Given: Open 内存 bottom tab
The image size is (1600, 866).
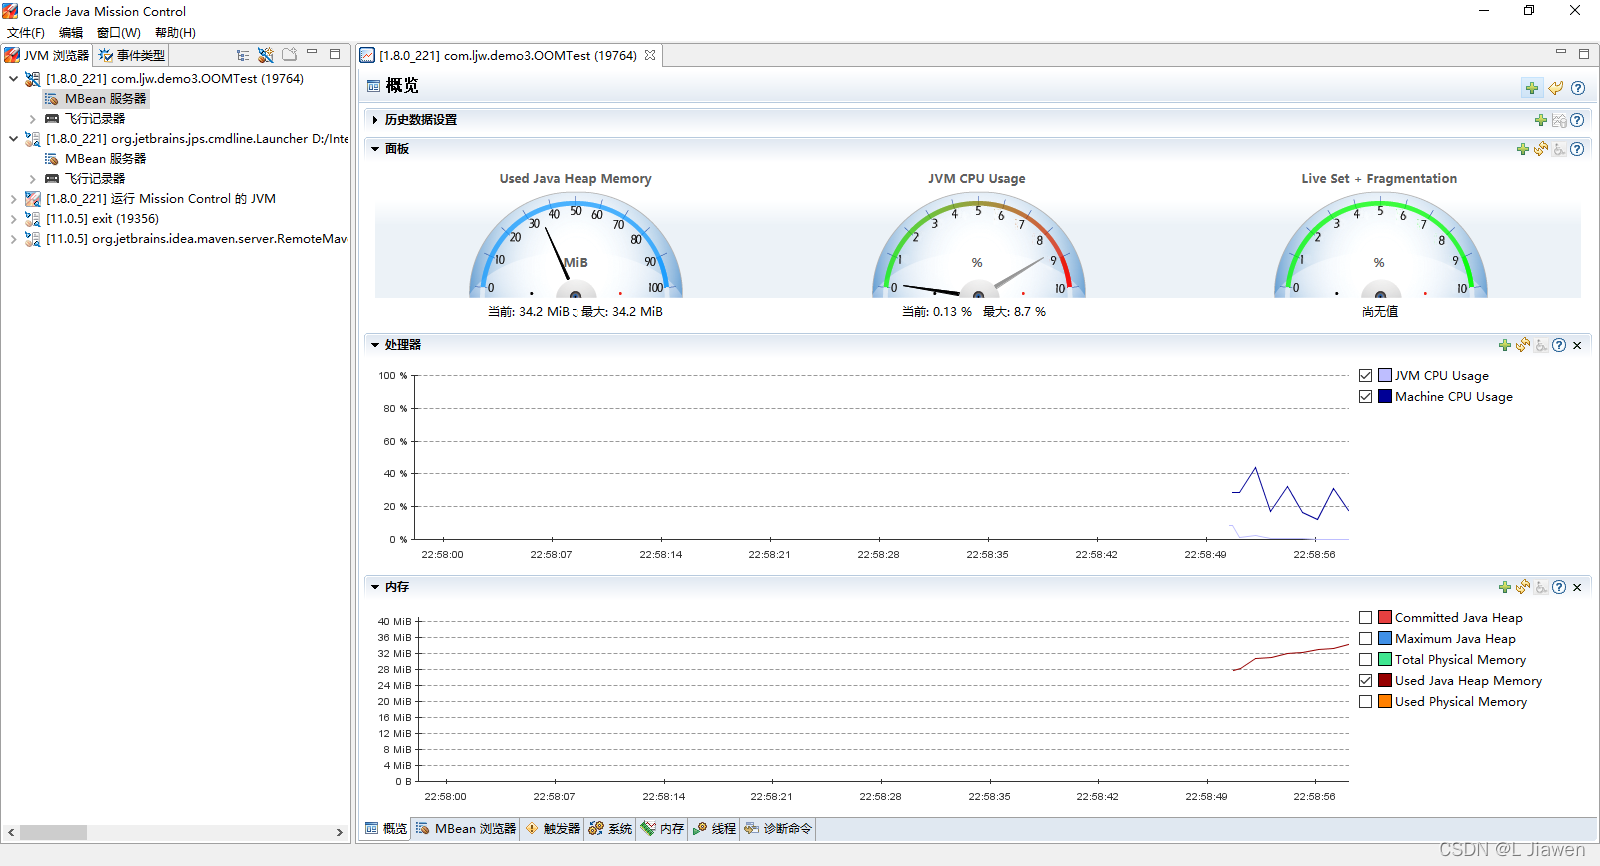Looking at the screenshot, I should pyautogui.click(x=662, y=829).
